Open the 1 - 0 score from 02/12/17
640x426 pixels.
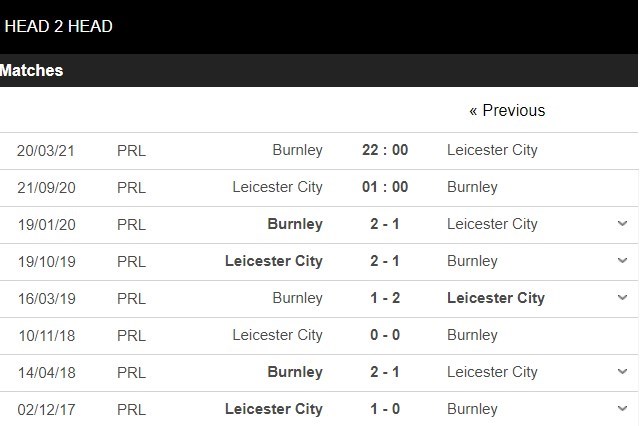click(385, 409)
